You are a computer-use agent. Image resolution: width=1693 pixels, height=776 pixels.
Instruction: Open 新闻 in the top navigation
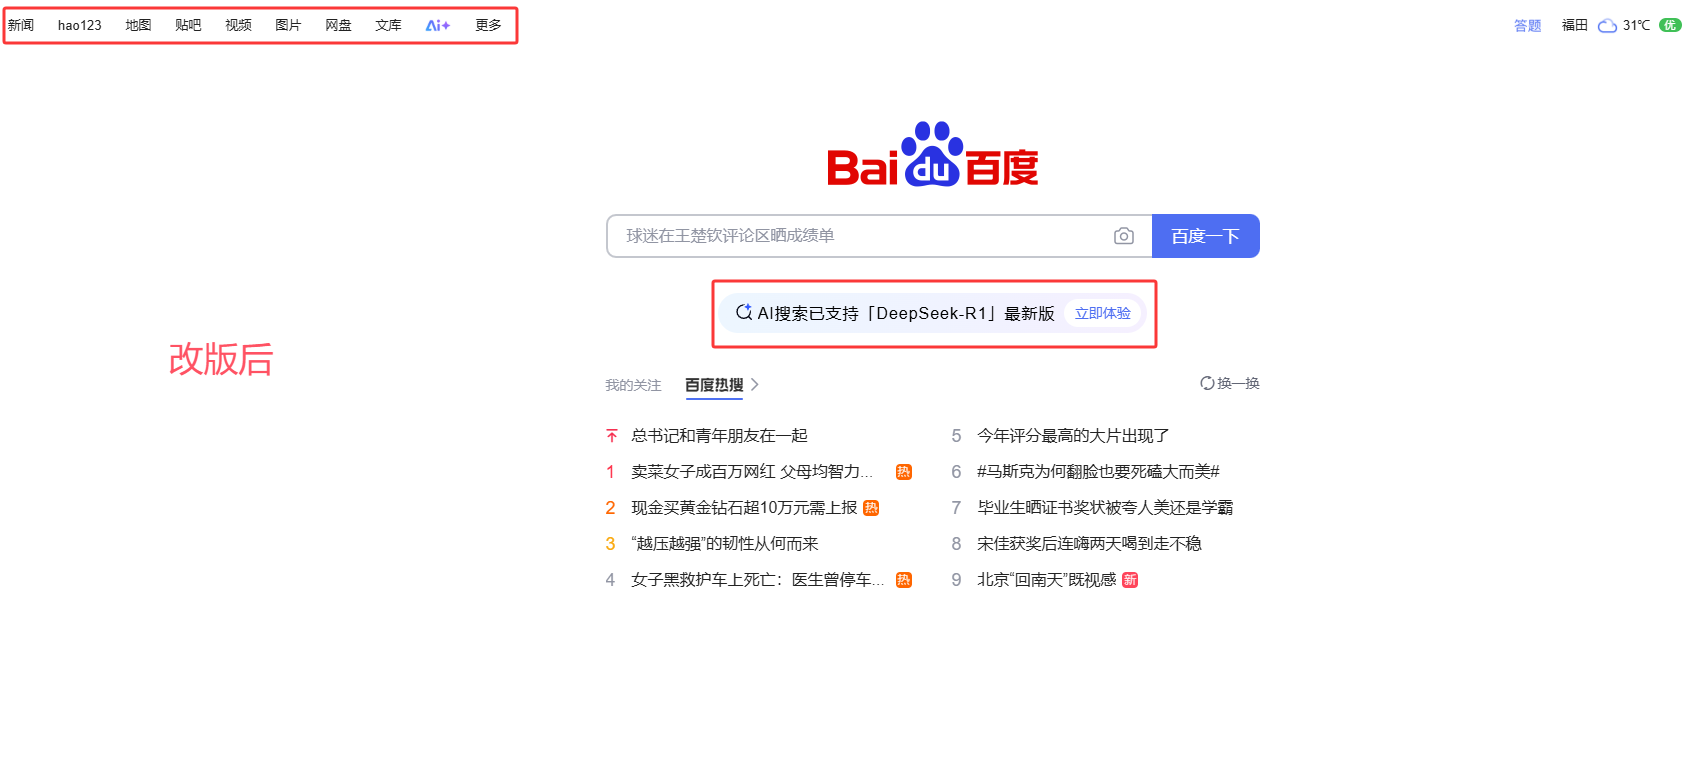21,25
